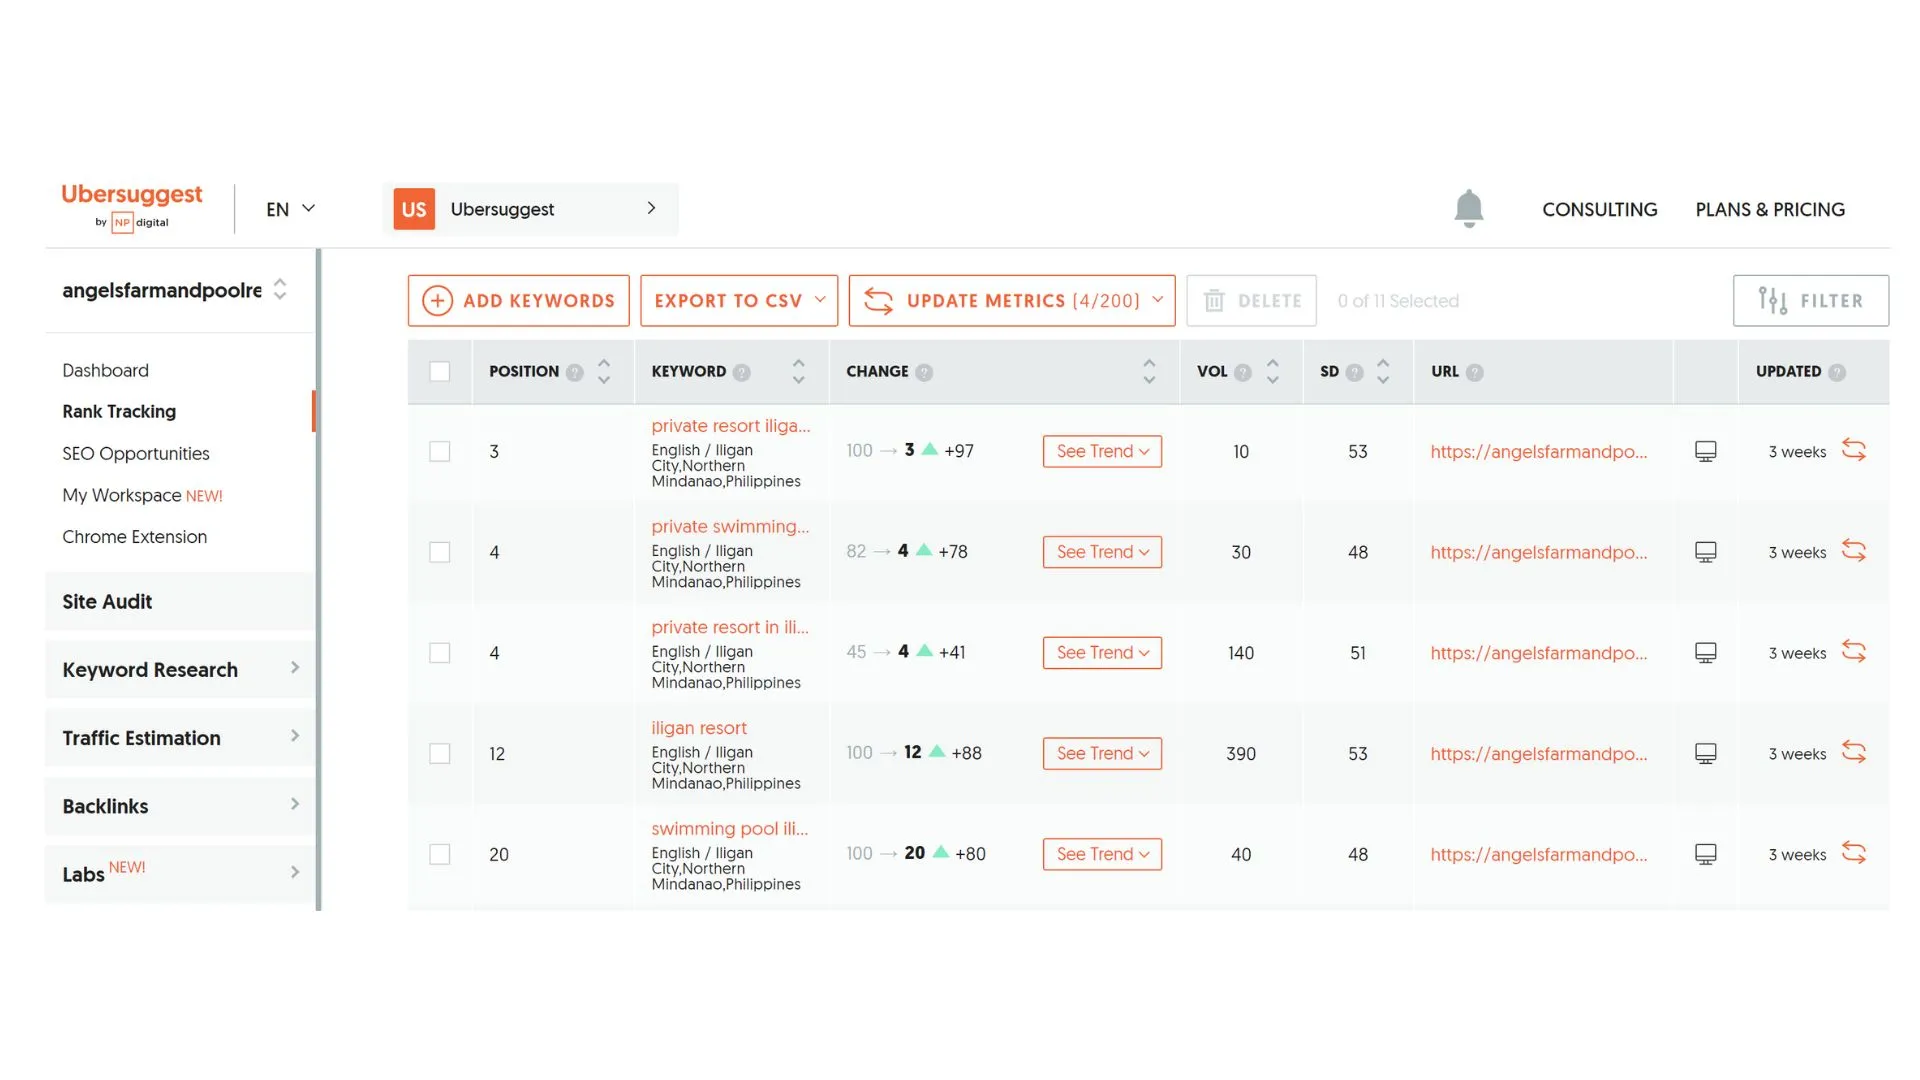Sort the table by VOL
Viewport: 1920px width, 1080px height.
coord(1273,371)
